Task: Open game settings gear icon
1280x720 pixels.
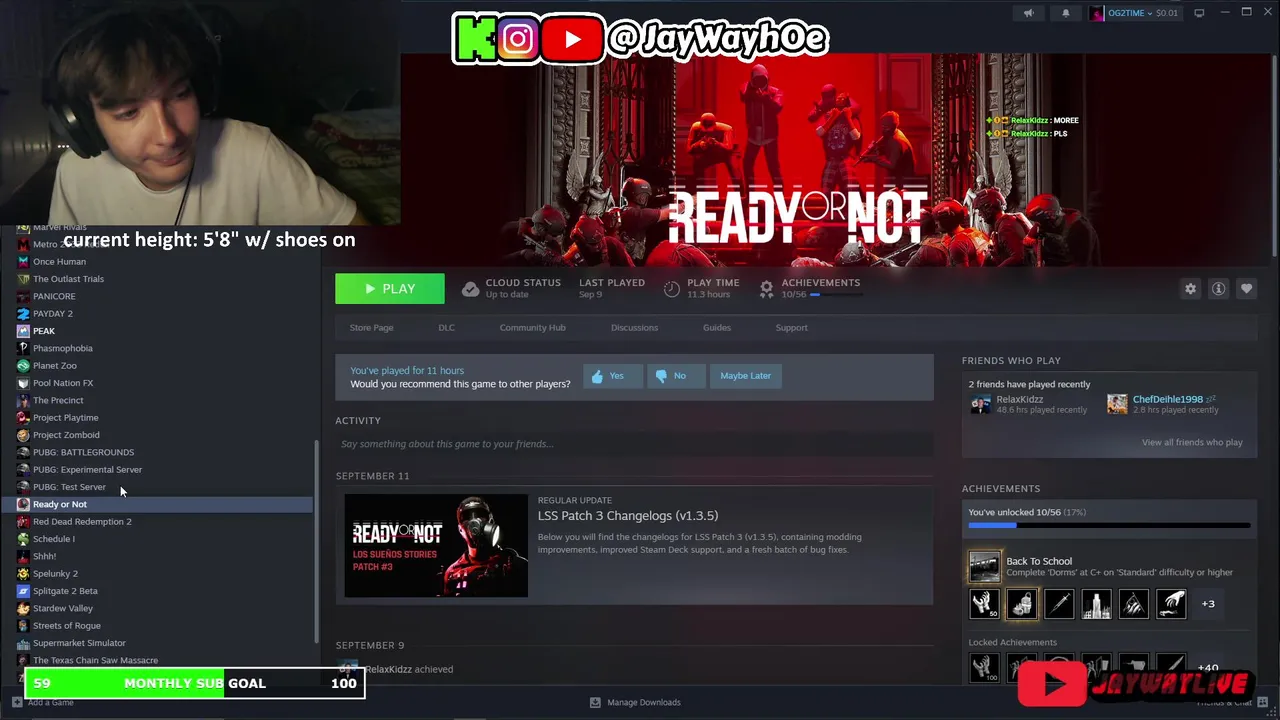Action: tap(1190, 289)
